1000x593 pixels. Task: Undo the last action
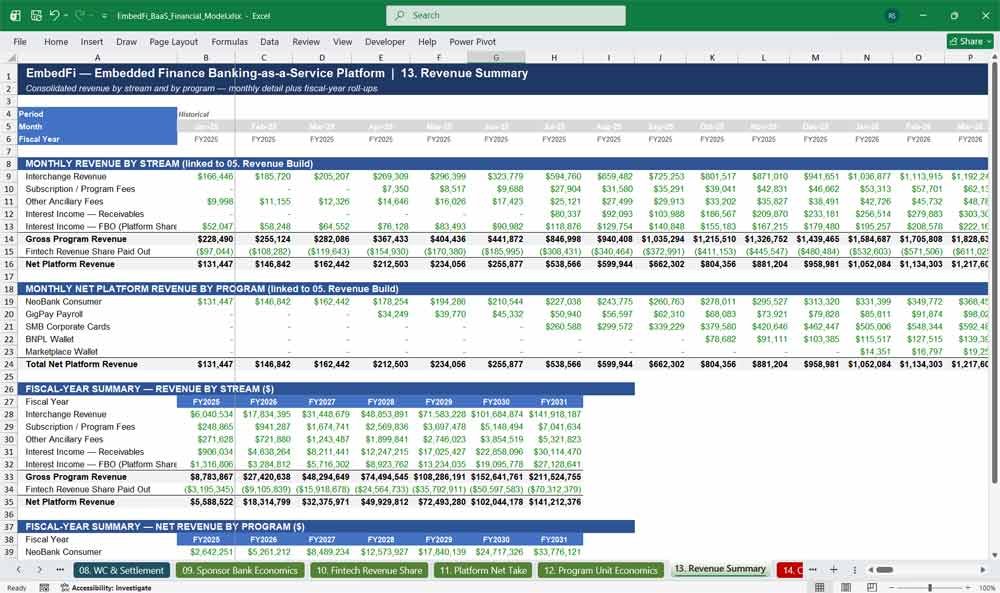pos(54,15)
